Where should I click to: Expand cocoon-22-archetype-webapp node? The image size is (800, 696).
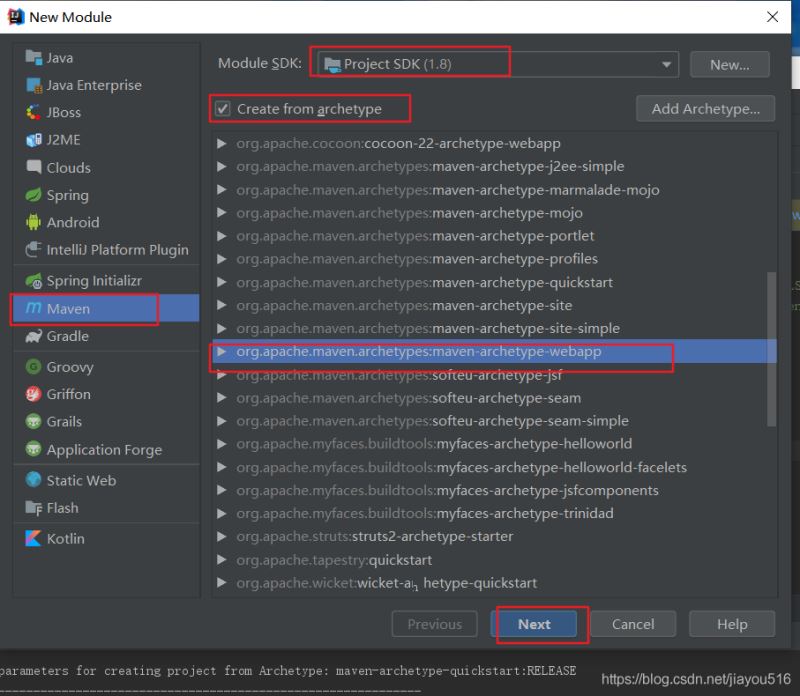tap(221, 143)
